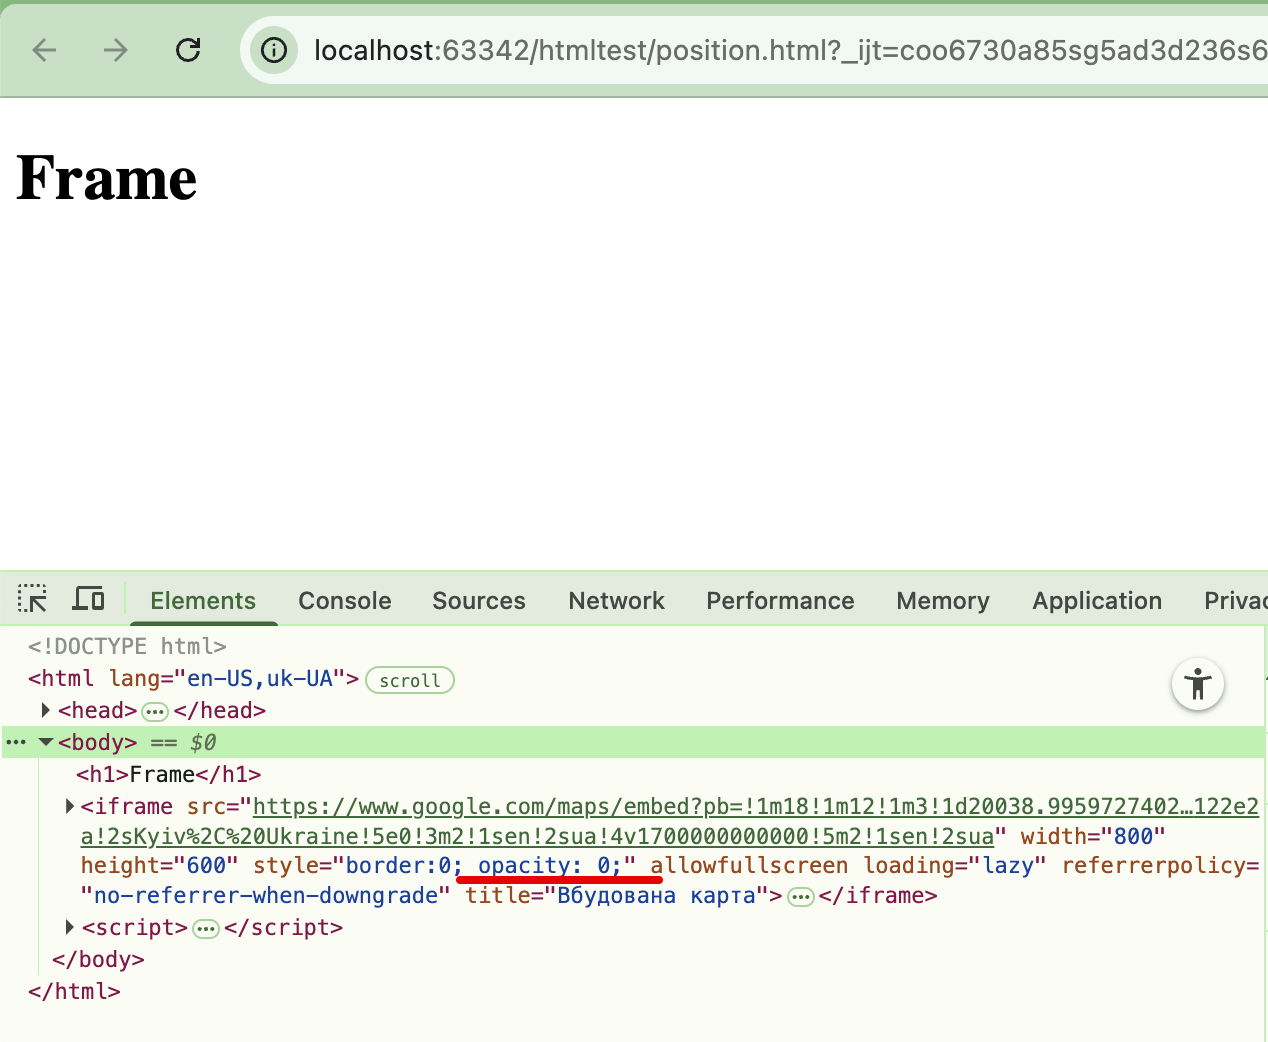Image resolution: width=1268 pixels, height=1042 pixels.
Task: Open actions menu dots left of body row
Action: click(16, 742)
